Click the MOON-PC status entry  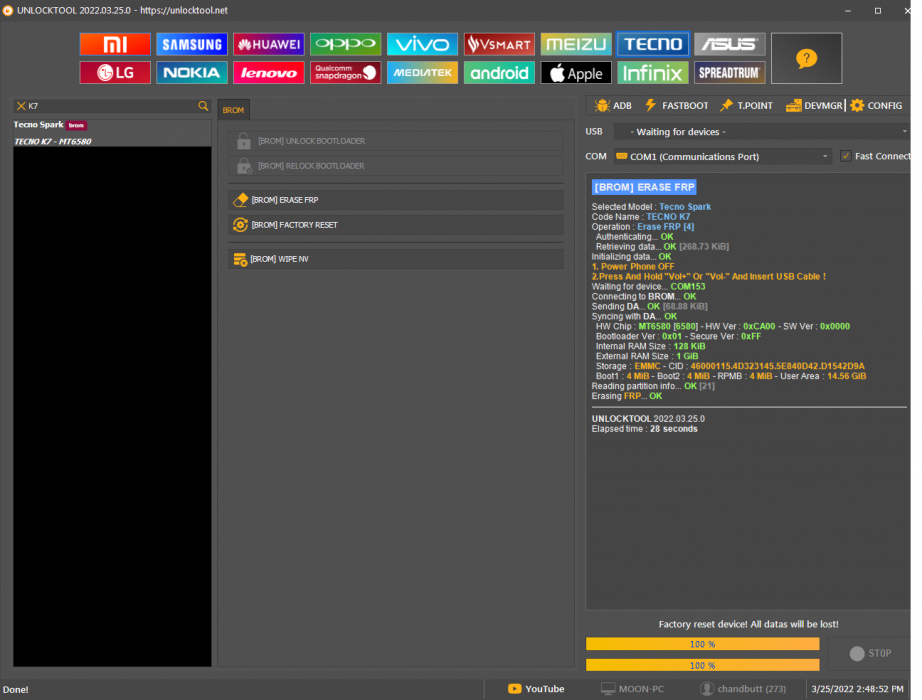pos(633,689)
